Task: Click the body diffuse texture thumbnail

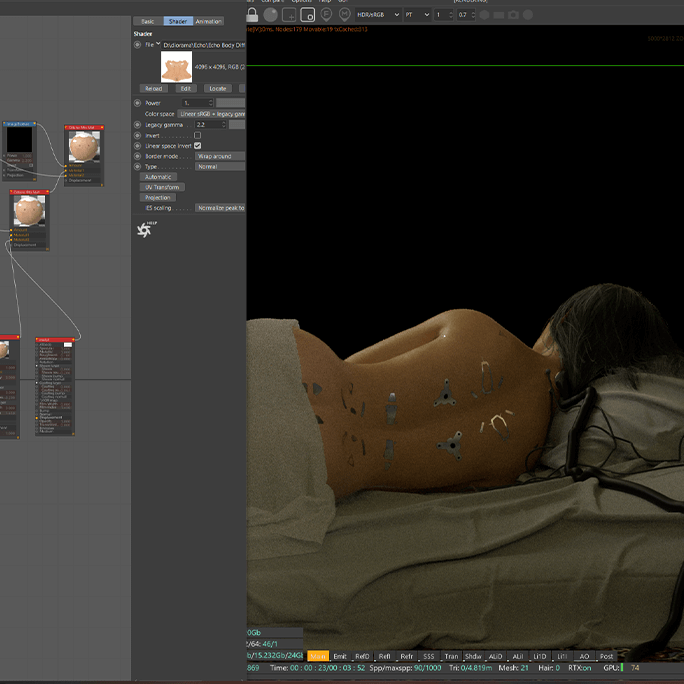Action: point(176,67)
